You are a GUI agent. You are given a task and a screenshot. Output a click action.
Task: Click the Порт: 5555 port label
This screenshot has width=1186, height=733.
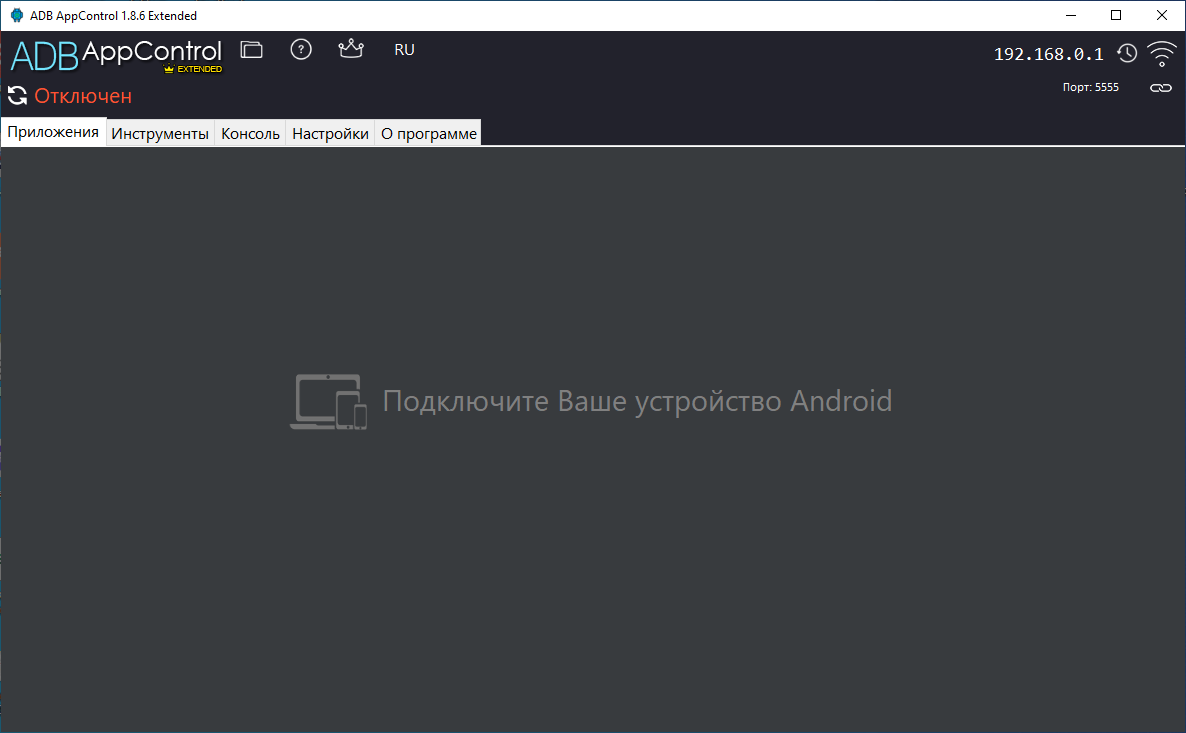(1090, 88)
